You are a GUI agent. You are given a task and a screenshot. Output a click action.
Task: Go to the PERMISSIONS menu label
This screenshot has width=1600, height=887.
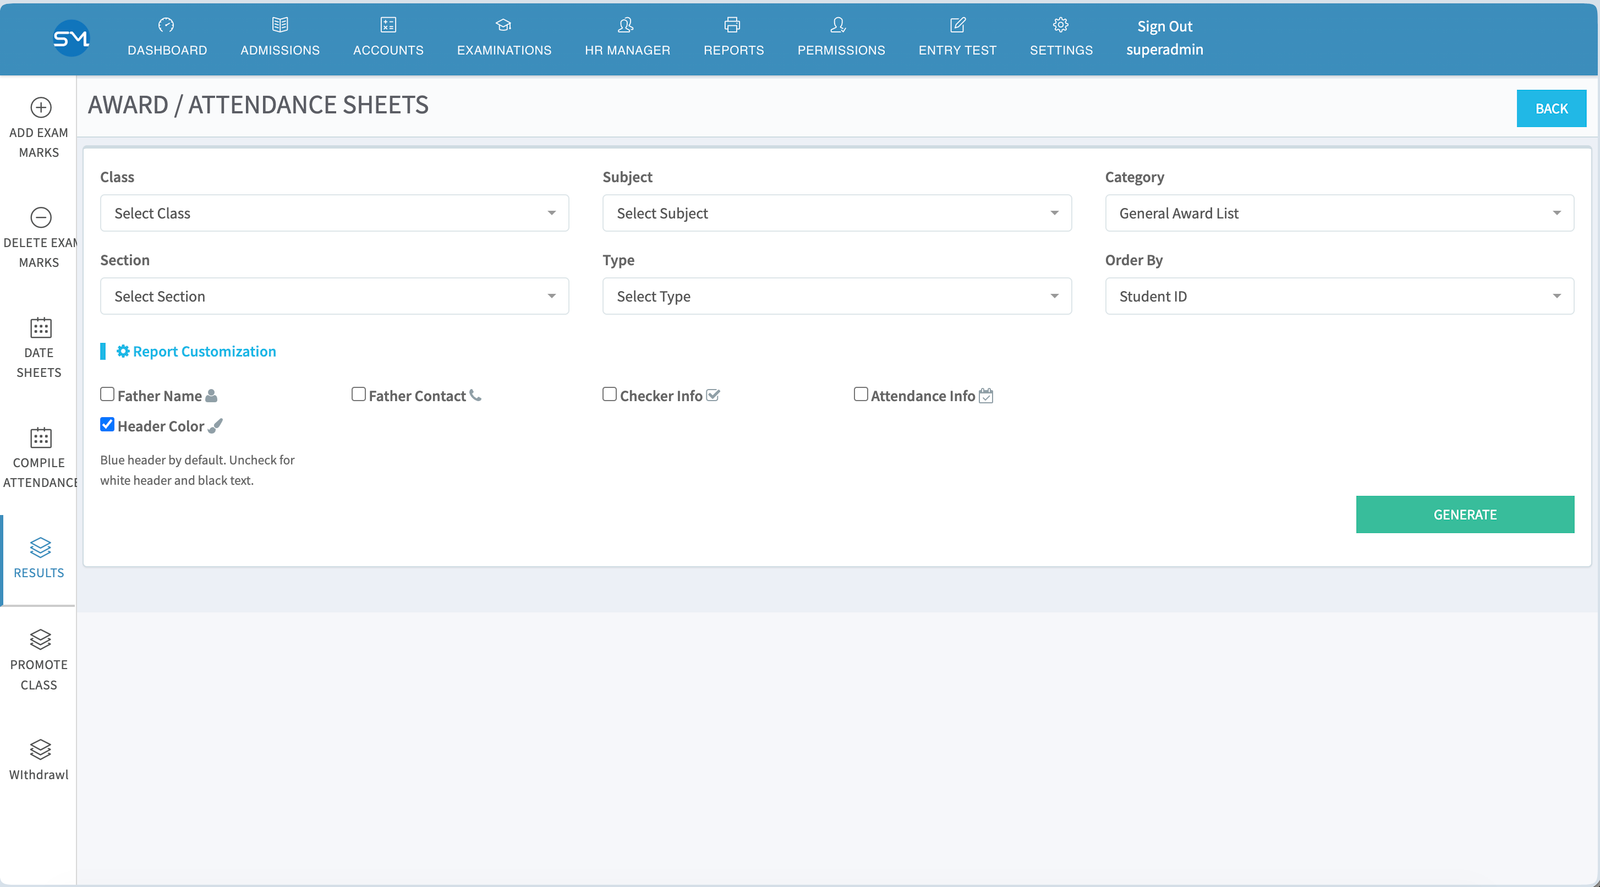coord(841,50)
